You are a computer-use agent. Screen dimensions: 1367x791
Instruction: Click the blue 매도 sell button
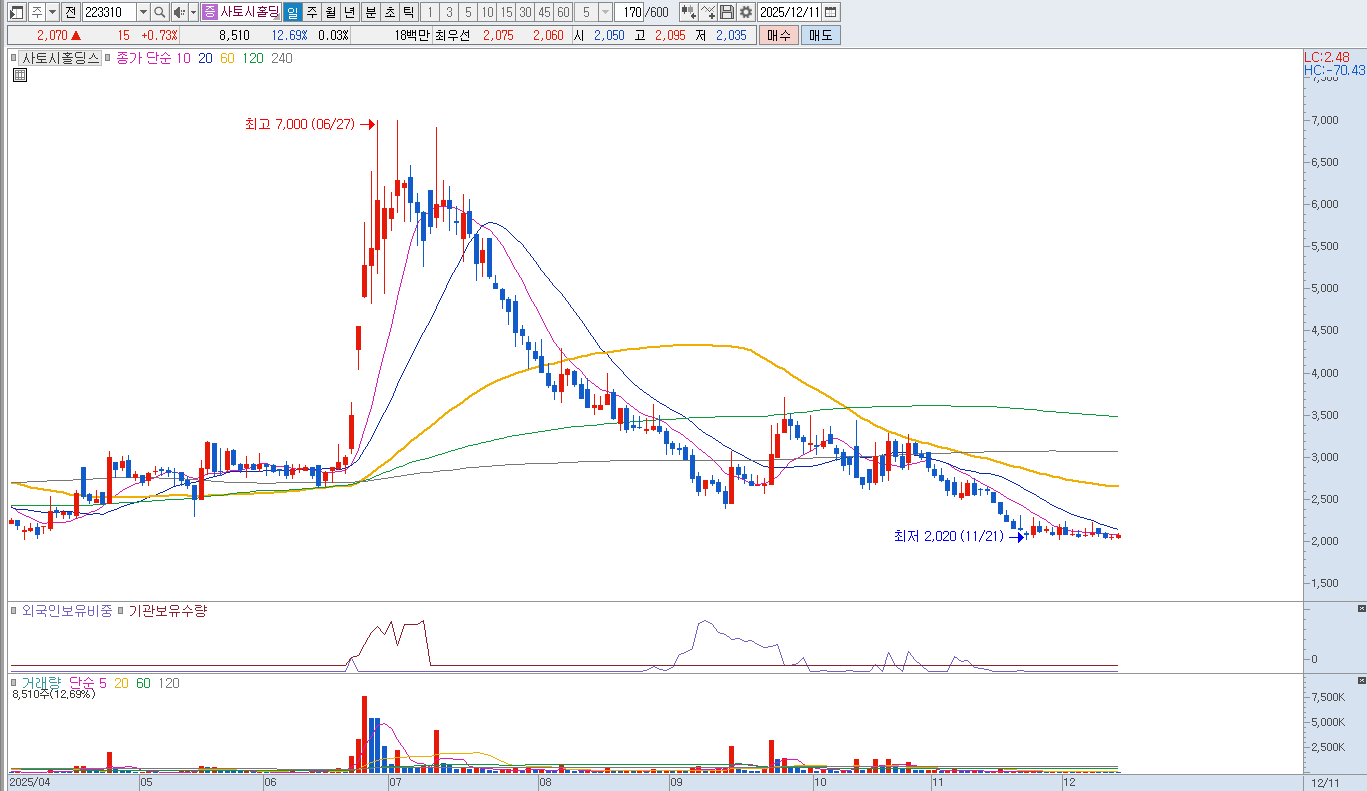(x=820, y=35)
